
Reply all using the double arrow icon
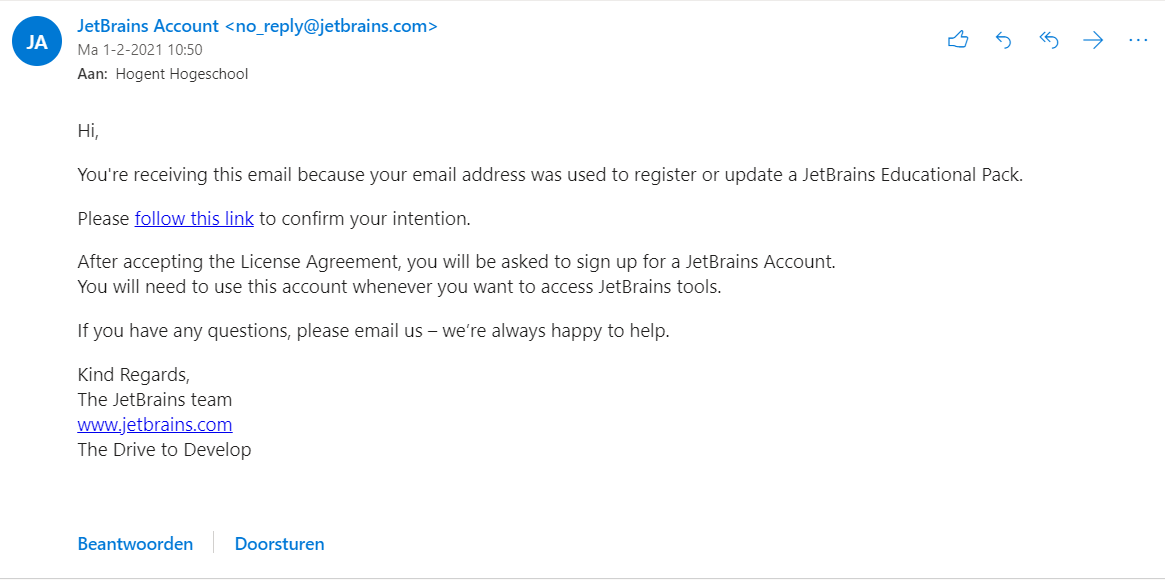(1048, 40)
